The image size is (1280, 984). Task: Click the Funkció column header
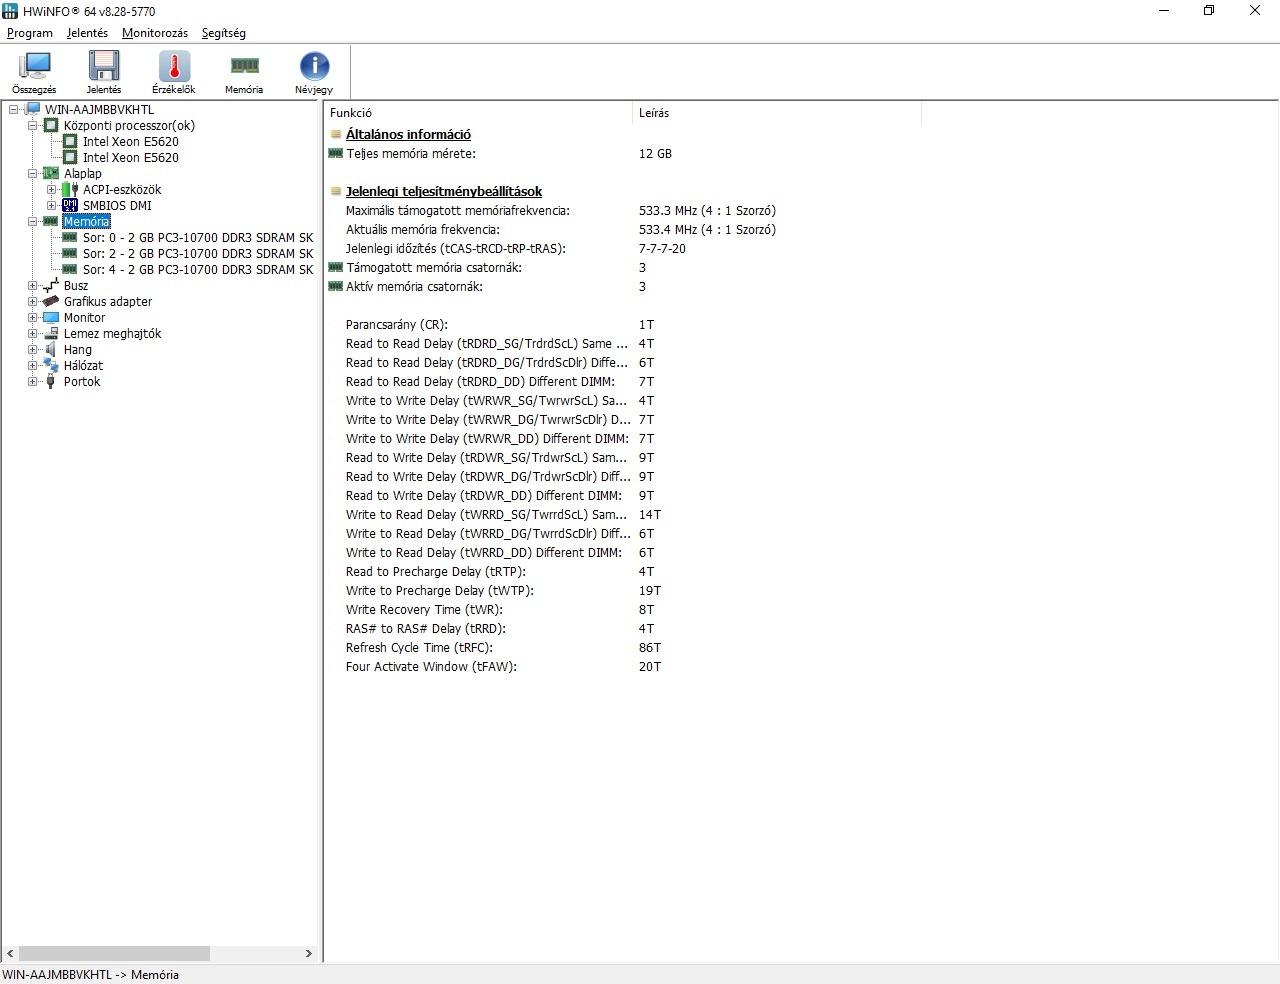click(478, 113)
